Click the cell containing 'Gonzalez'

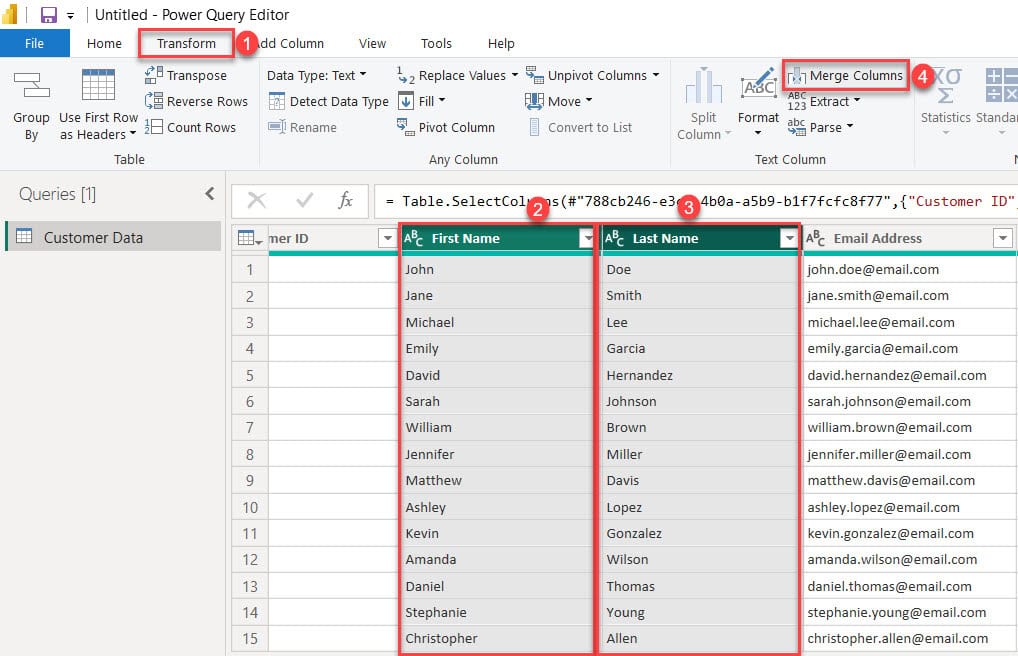point(699,533)
